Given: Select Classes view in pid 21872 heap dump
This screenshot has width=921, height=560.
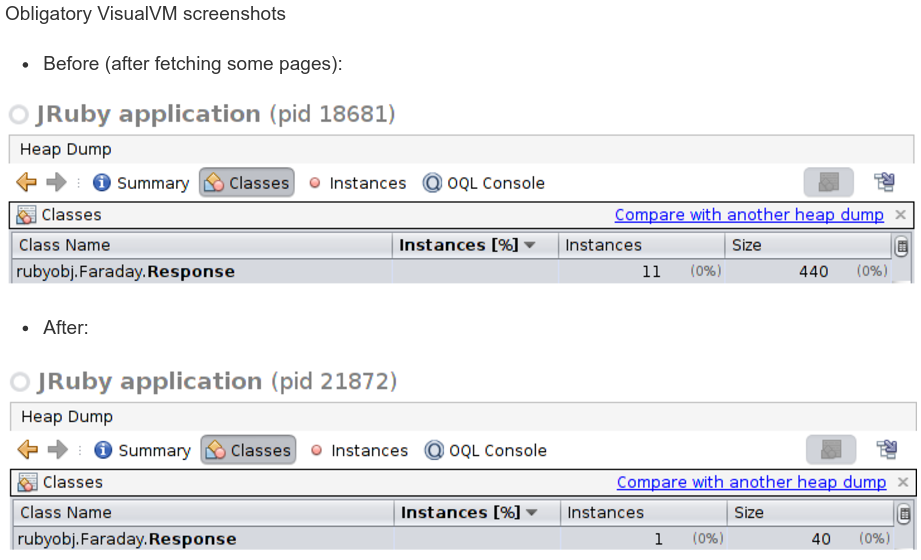Looking at the screenshot, I should [248, 450].
